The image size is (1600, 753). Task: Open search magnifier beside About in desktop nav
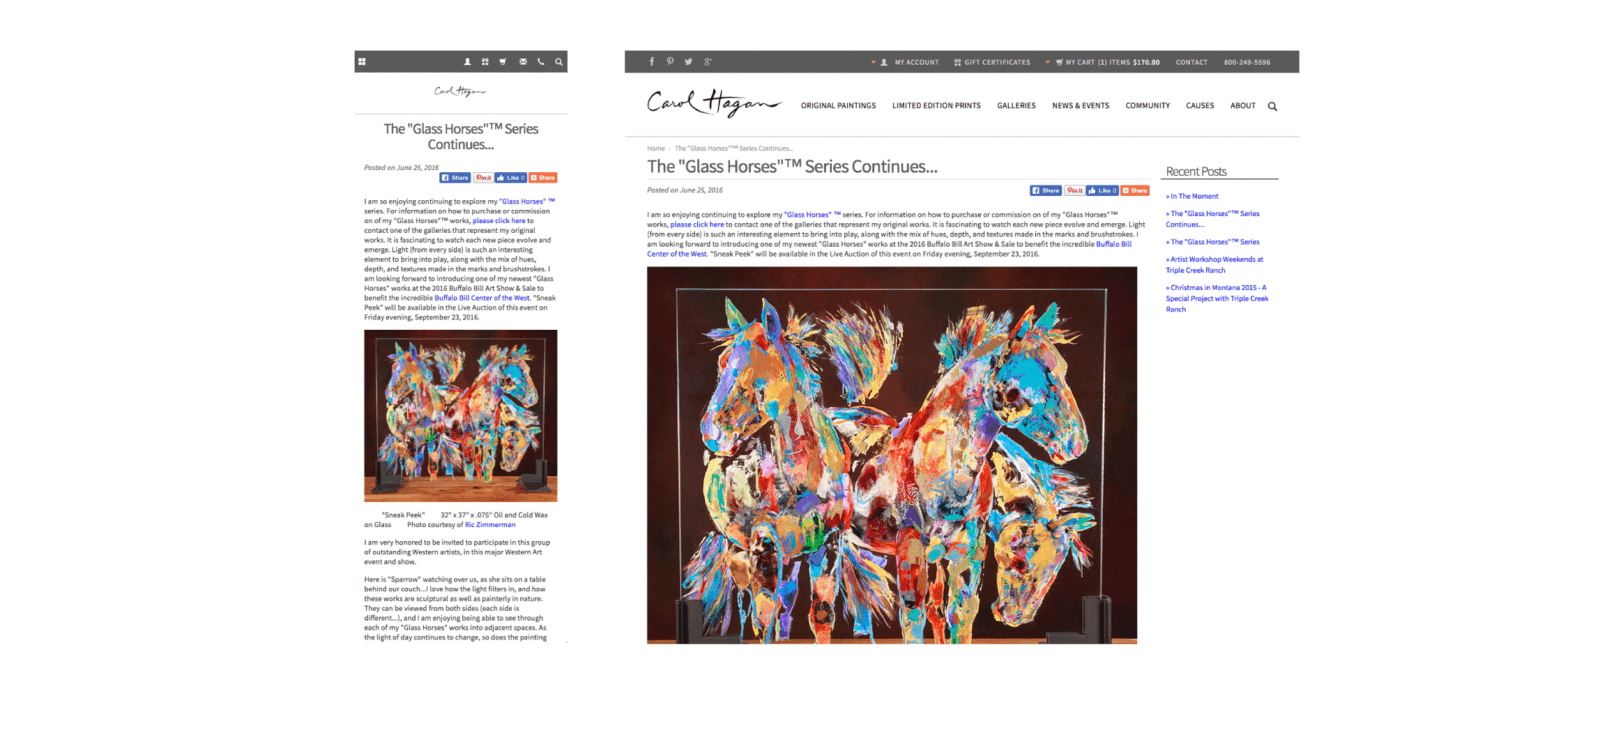[1272, 106]
